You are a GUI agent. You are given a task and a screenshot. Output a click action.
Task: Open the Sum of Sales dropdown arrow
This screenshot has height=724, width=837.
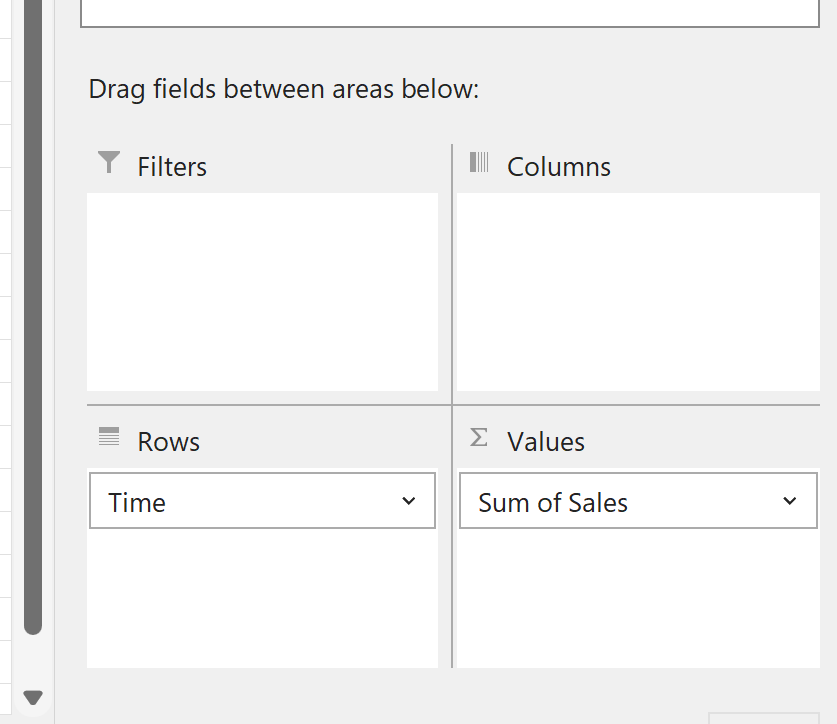[x=789, y=501]
